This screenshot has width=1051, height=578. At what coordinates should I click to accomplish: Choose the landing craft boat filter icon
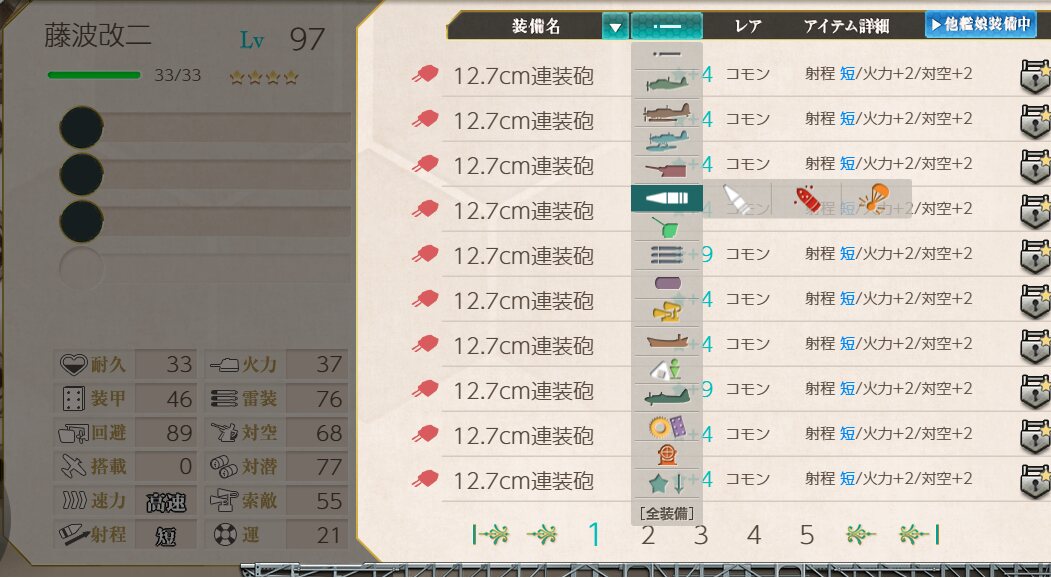(666, 341)
